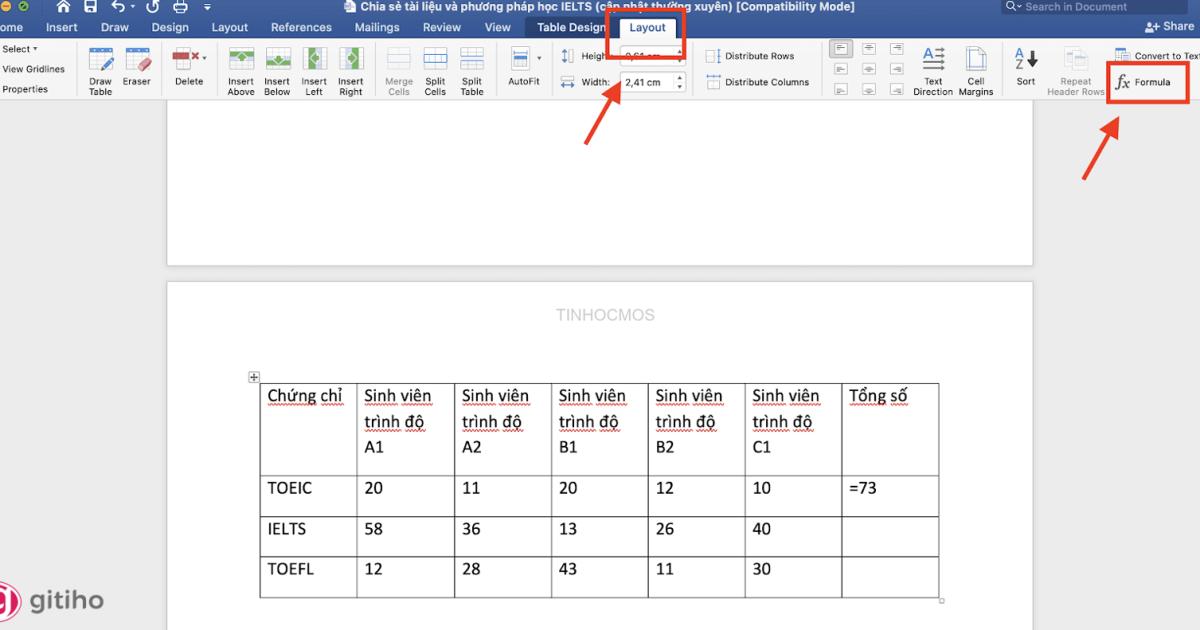Toggle View Gridlines
Image resolution: width=1200 pixels, height=630 pixels.
[x=33, y=69]
